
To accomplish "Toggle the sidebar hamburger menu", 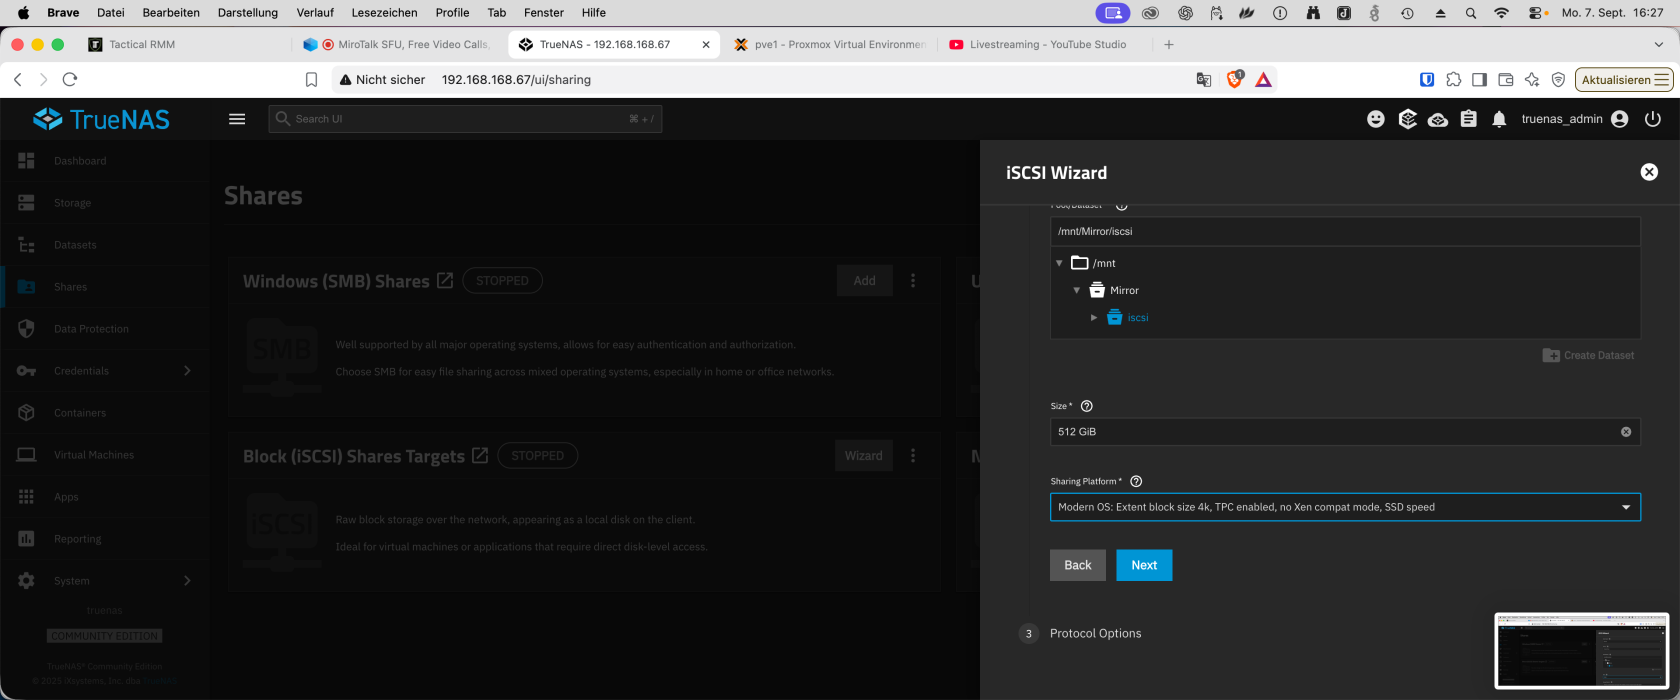I will coord(237,119).
